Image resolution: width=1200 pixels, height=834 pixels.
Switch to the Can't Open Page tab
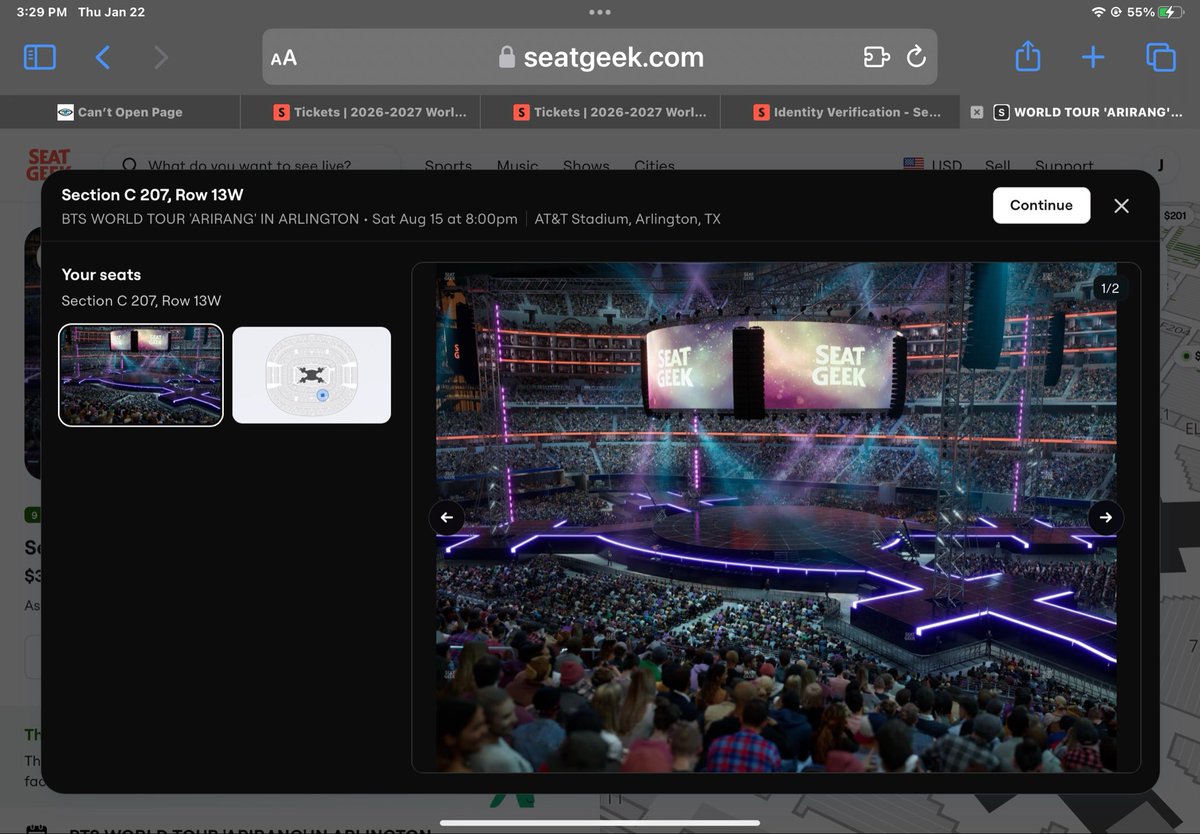(120, 112)
